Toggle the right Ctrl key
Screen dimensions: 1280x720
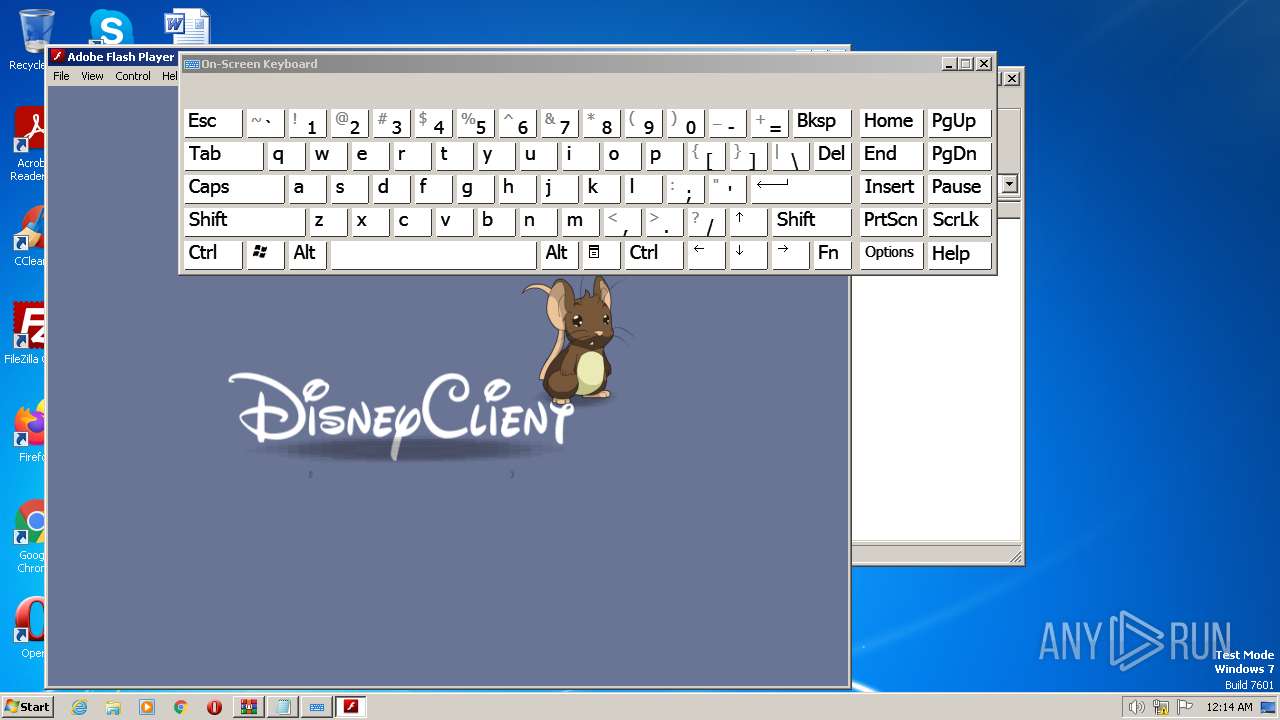654,254
